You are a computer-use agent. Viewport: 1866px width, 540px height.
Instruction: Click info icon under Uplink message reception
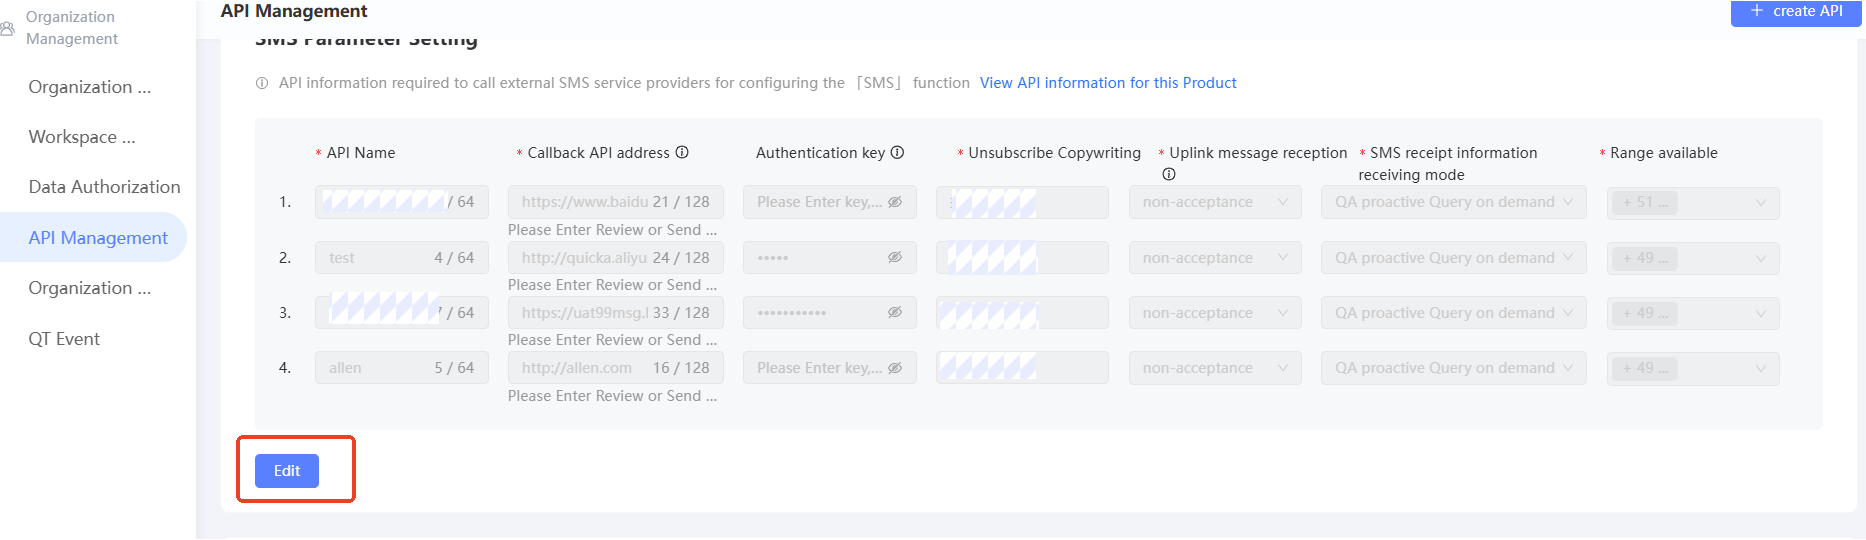click(1168, 175)
